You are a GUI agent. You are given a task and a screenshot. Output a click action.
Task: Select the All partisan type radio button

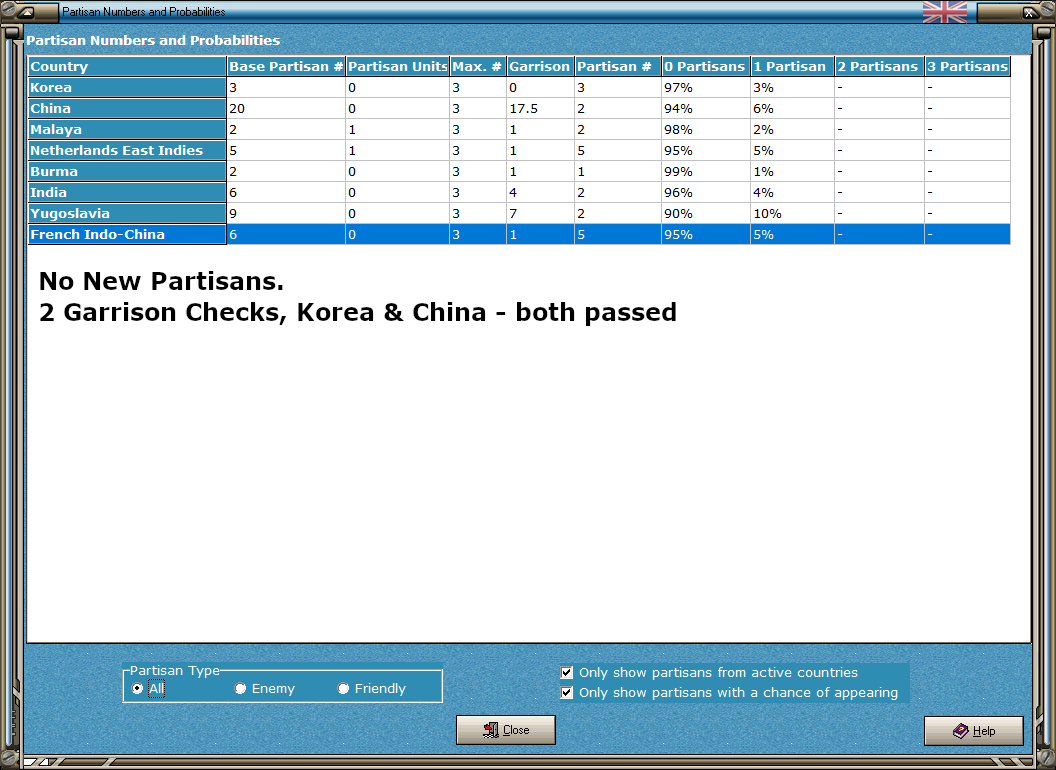(136, 688)
